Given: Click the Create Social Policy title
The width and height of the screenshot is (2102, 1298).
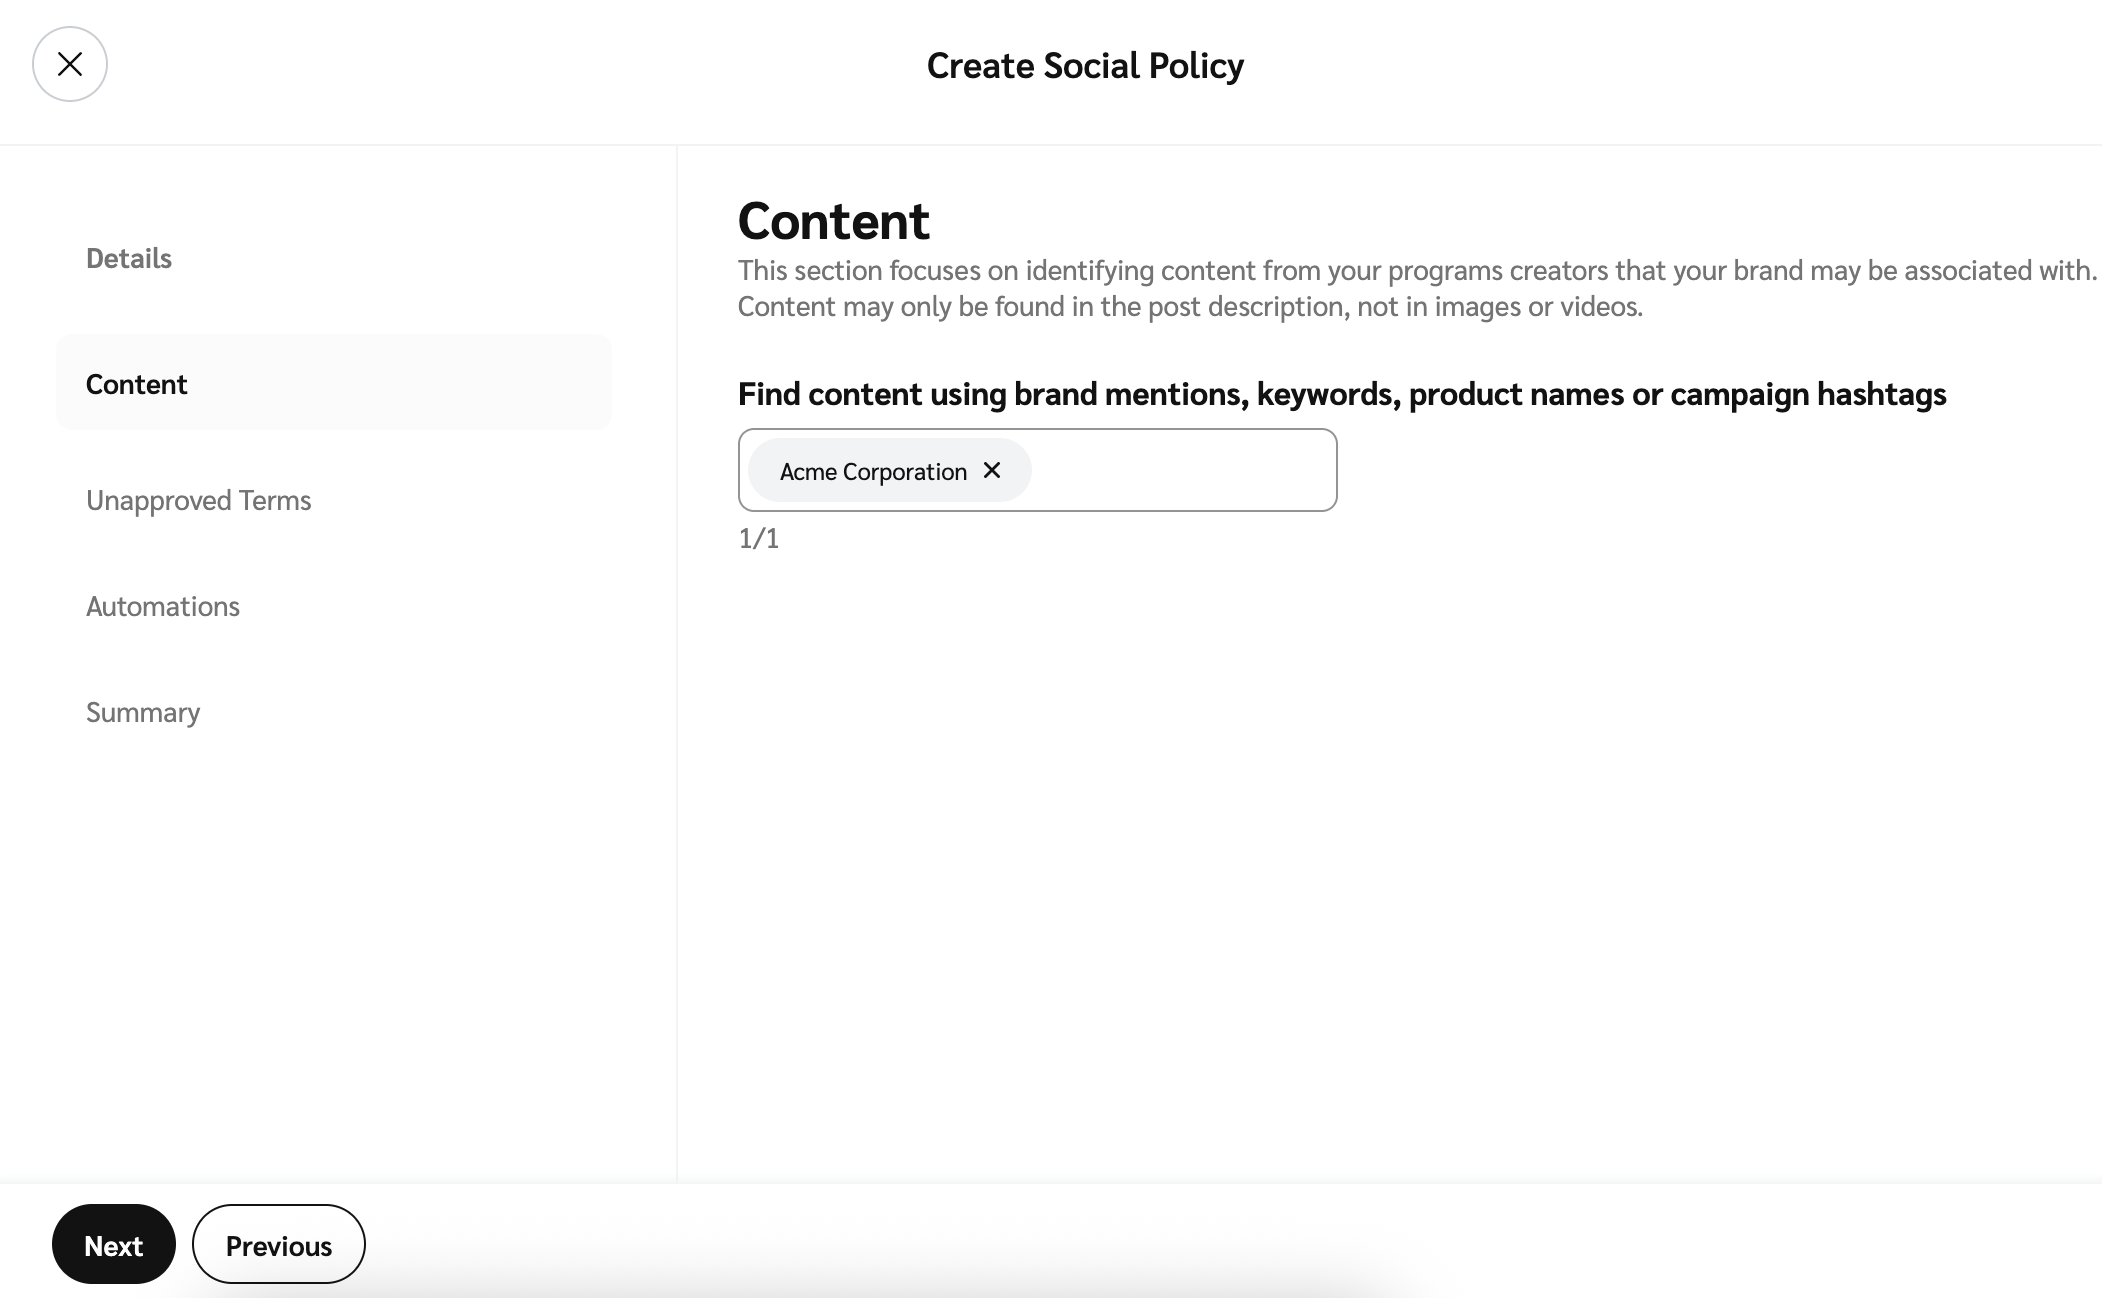Looking at the screenshot, I should point(1085,66).
